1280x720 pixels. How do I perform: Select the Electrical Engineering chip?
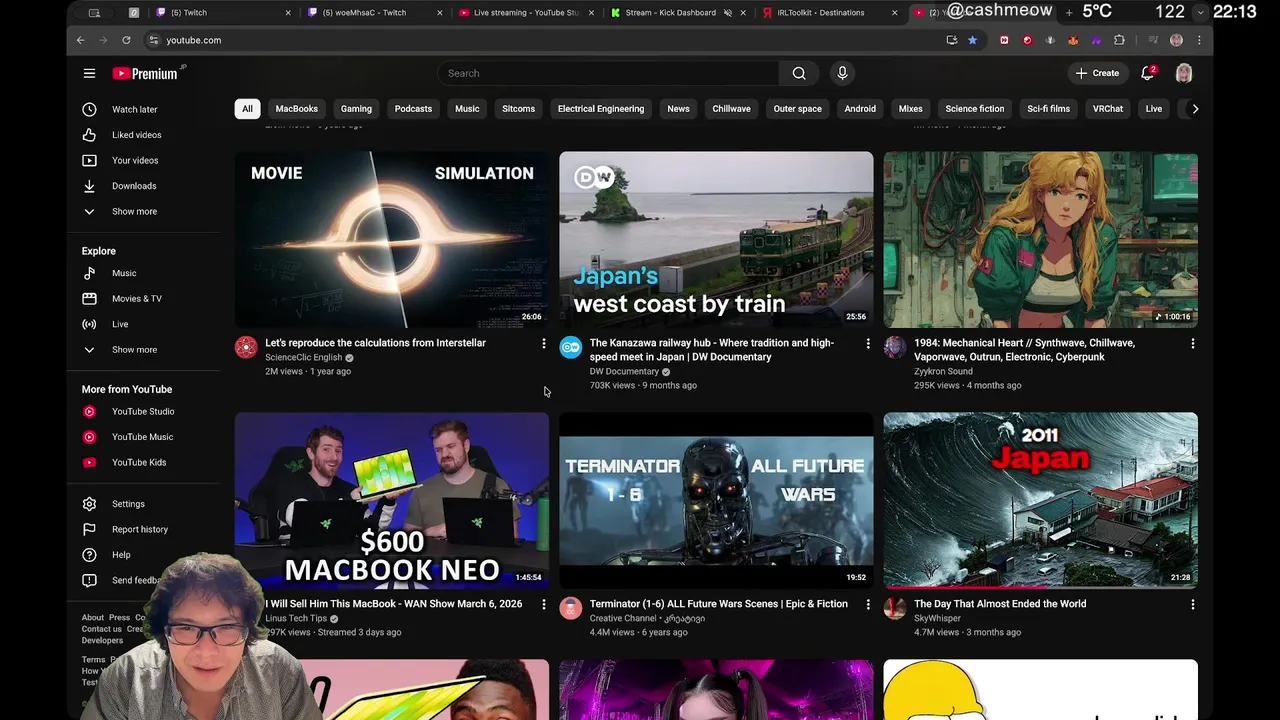[x=601, y=109]
